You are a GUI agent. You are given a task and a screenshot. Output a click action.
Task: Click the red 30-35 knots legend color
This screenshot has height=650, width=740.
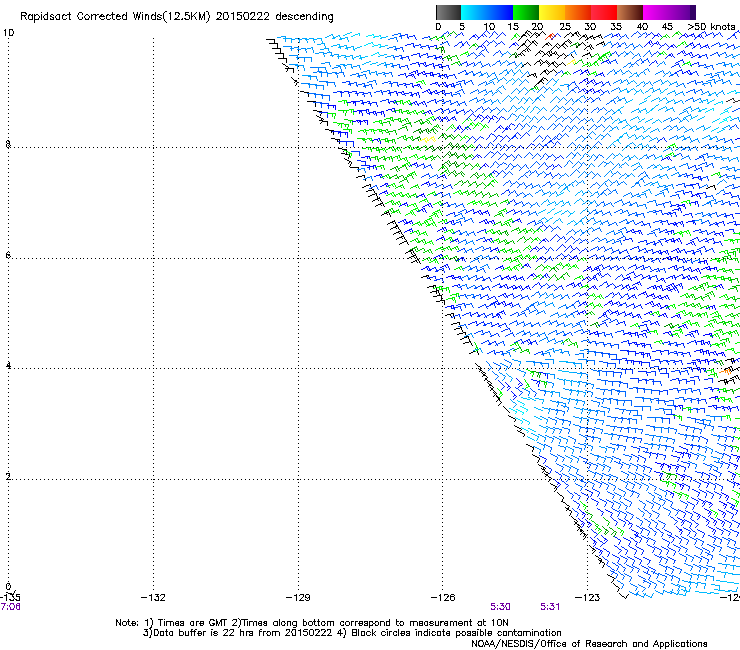pos(604,12)
